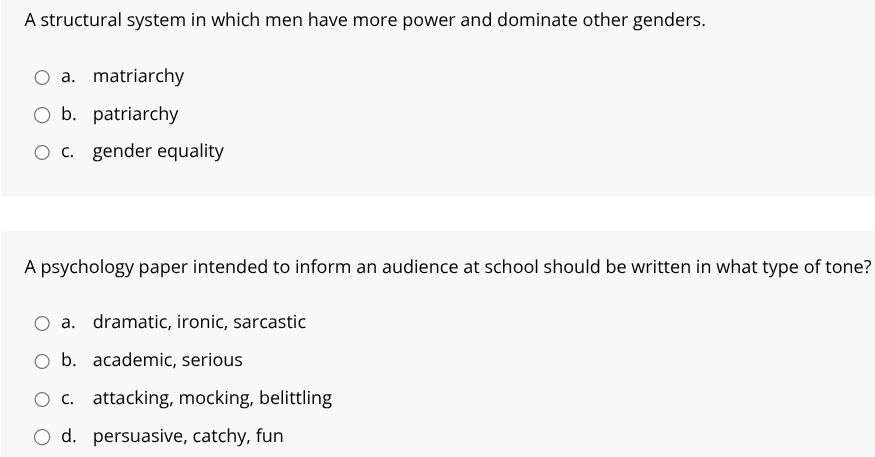Click the 'patriarchy' answer label
Screen dimensions: 875x457
pos(136,114)
